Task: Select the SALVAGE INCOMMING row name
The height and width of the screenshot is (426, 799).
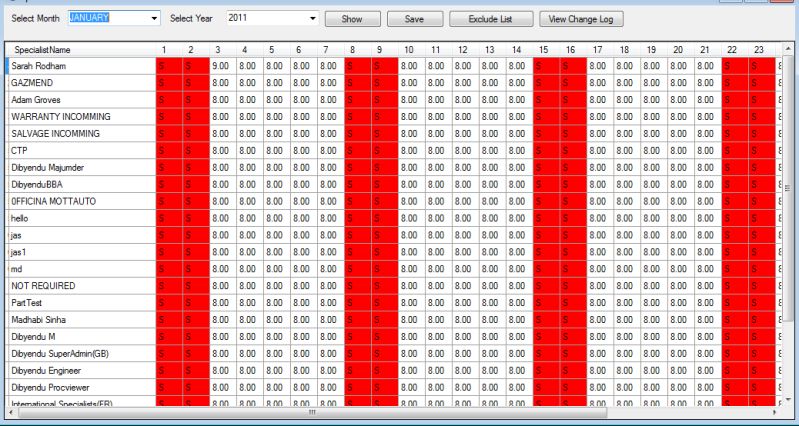Action: tap(55, 134)
